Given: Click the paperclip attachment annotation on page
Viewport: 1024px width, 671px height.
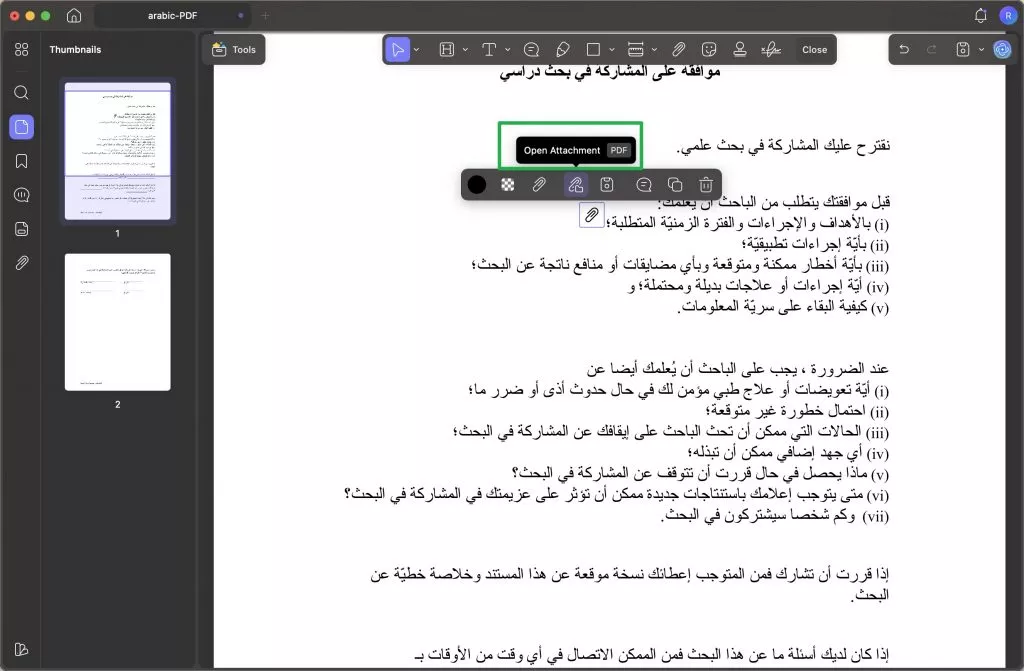Looking at the screenshot, I should [592, 214].
